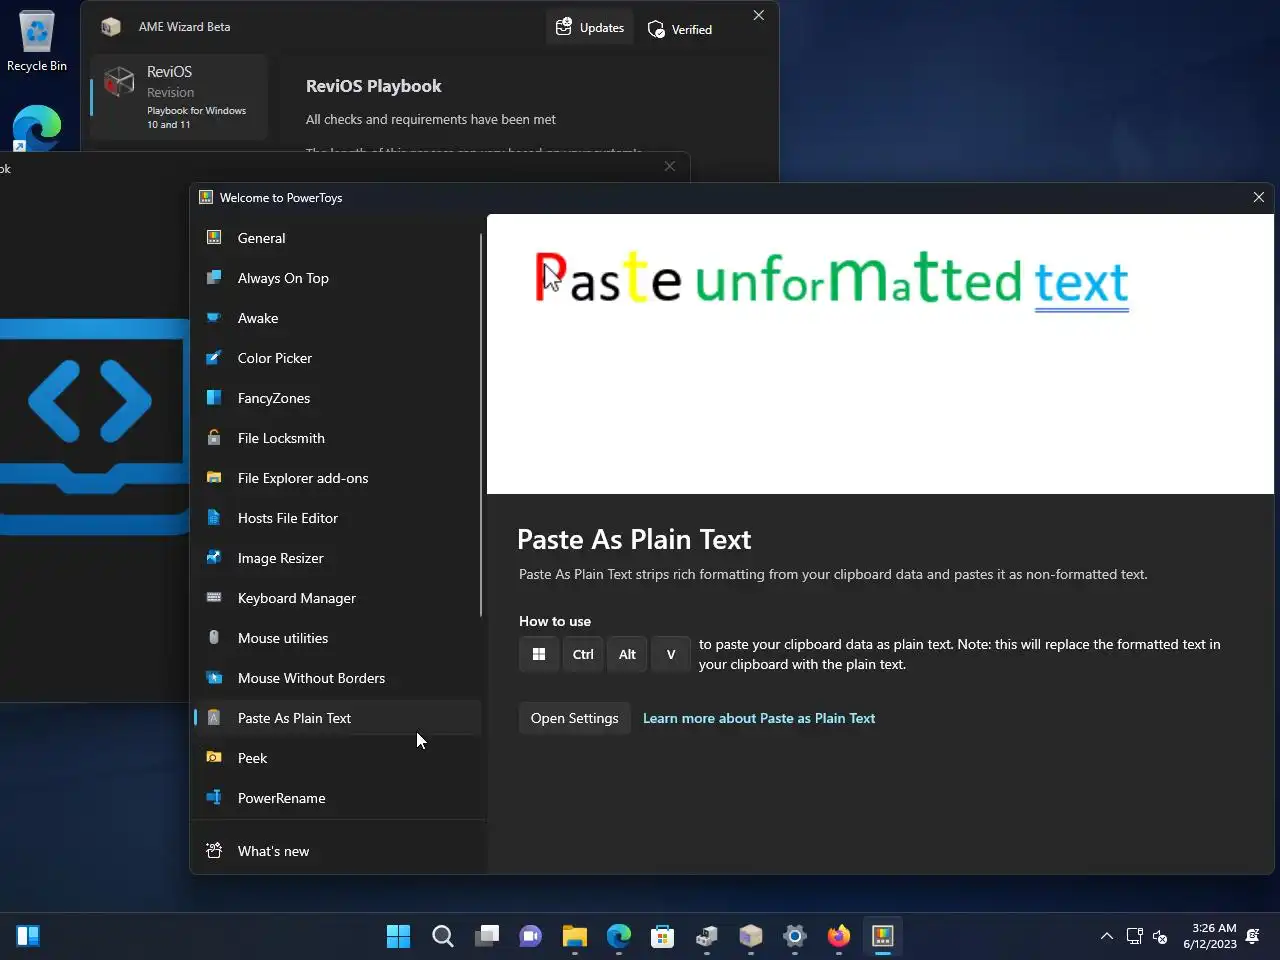This screenshot has height=960, width=1280.
Task: Click the Mouse utilities icon
Action: point(214,638)
